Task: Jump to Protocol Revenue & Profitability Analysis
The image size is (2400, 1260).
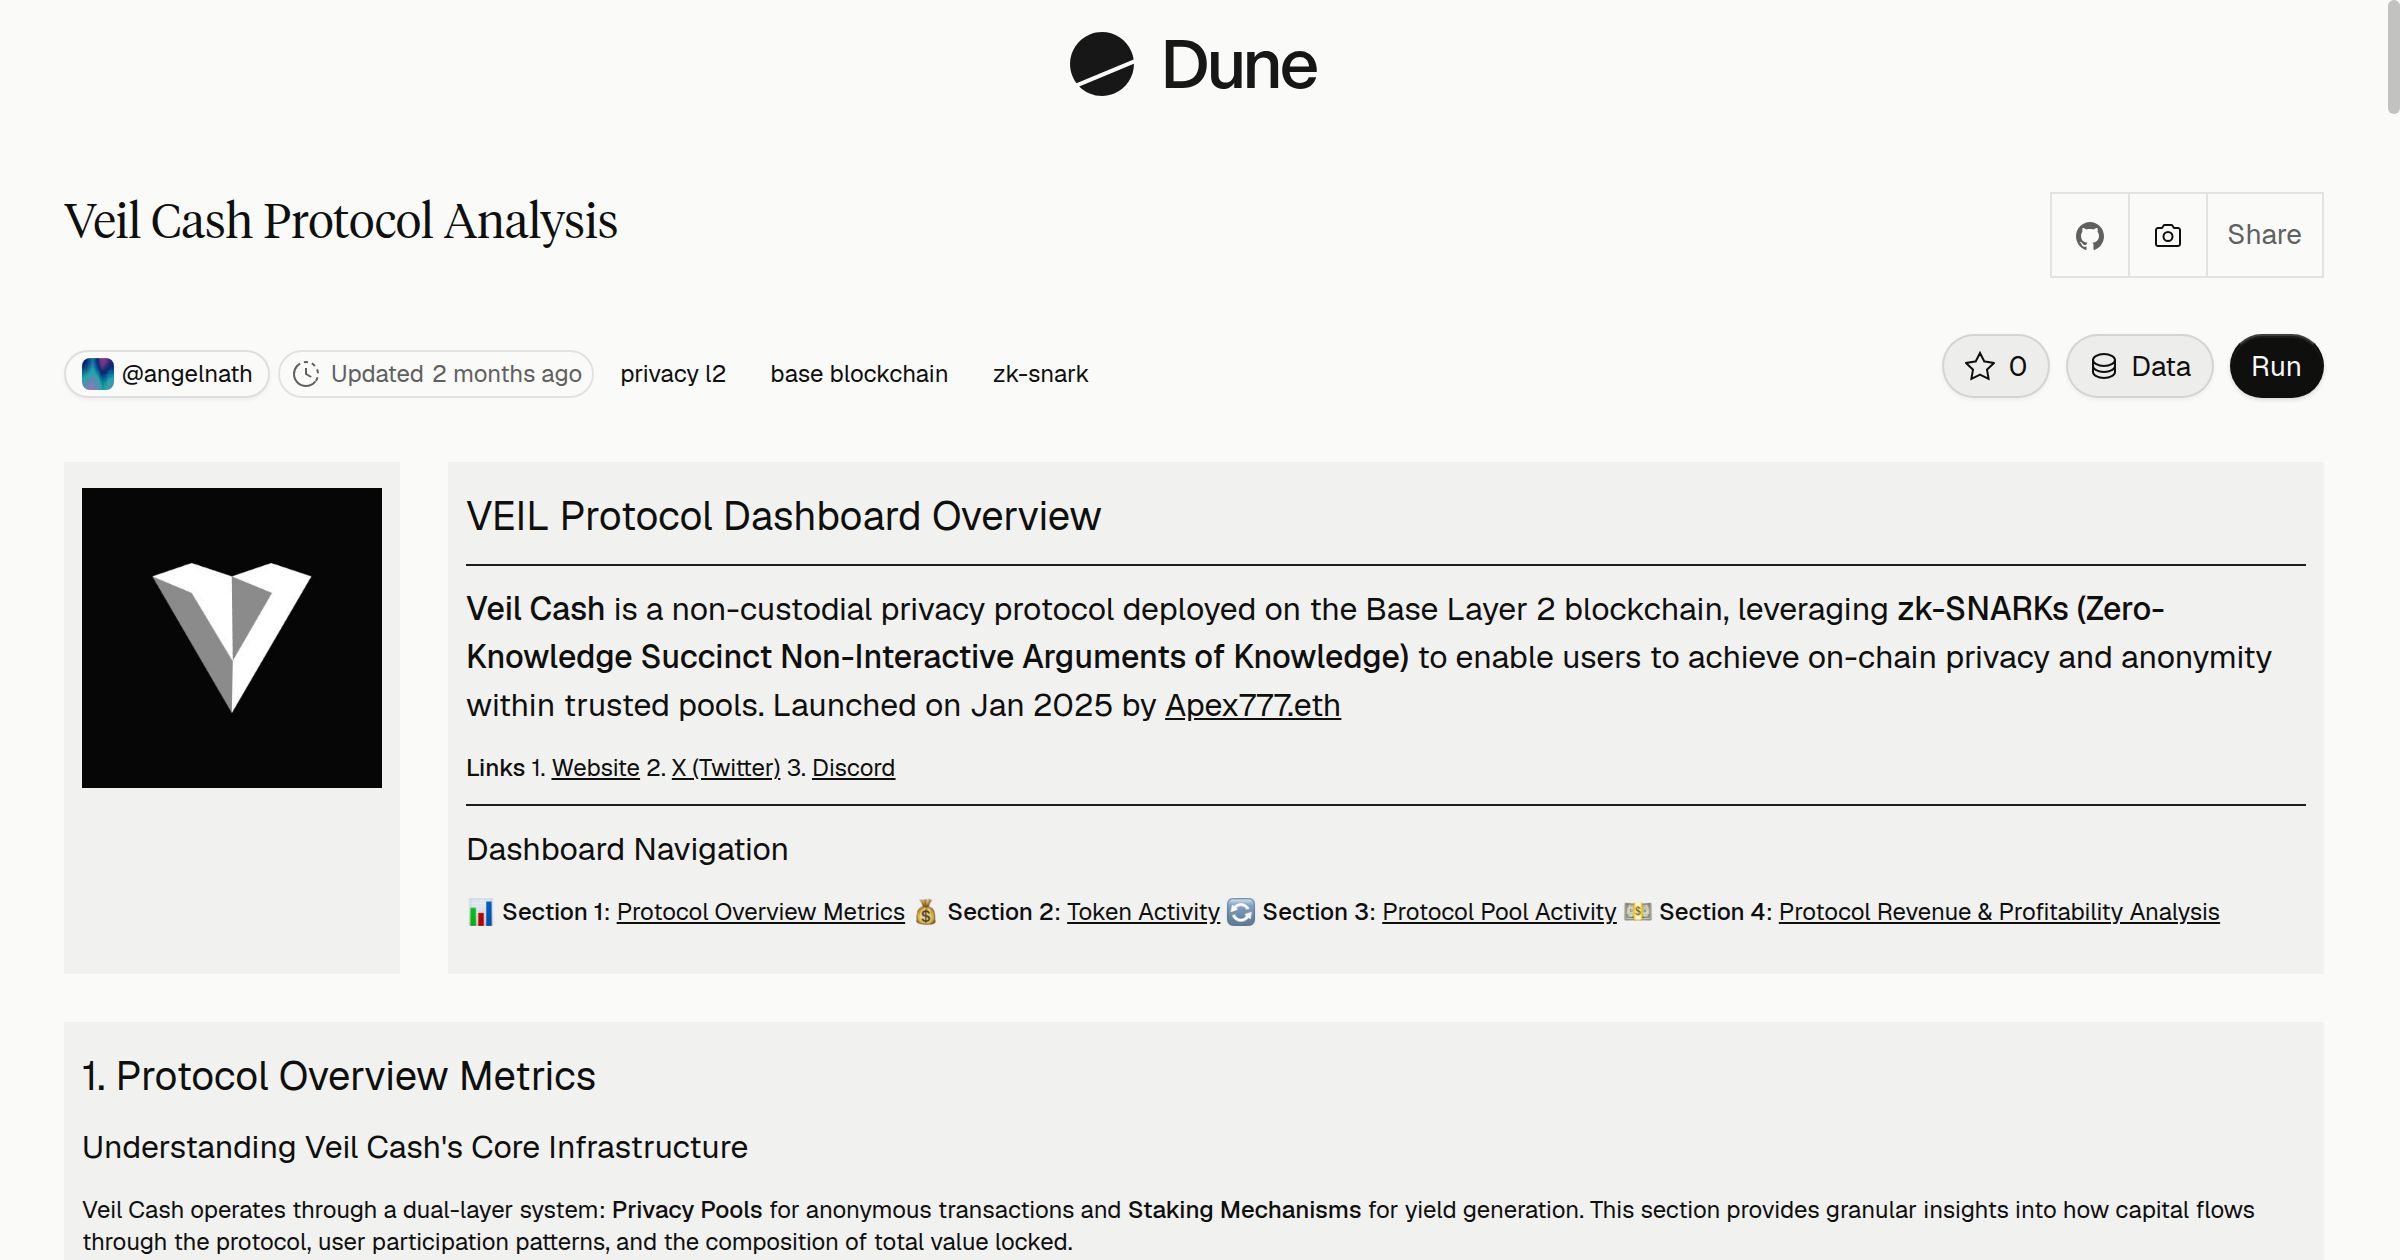Action: (x=1999, y=912)
